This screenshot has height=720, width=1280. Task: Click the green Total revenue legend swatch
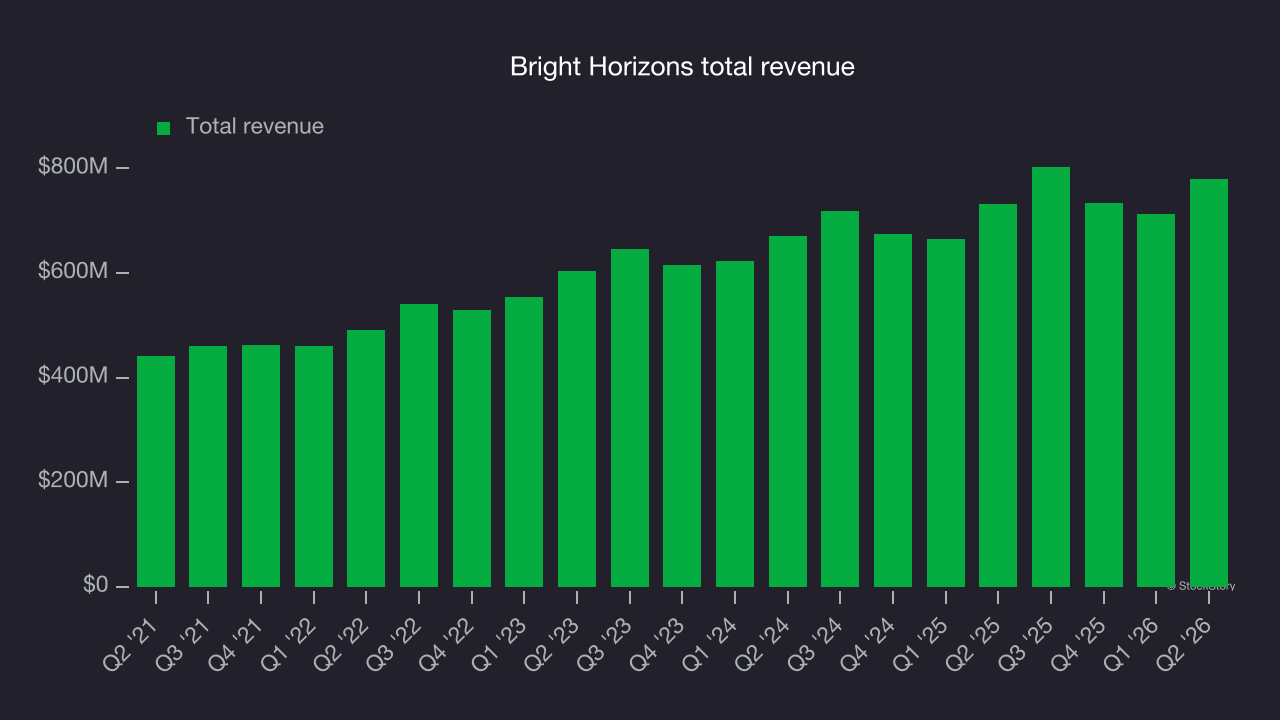coord(164,128)
